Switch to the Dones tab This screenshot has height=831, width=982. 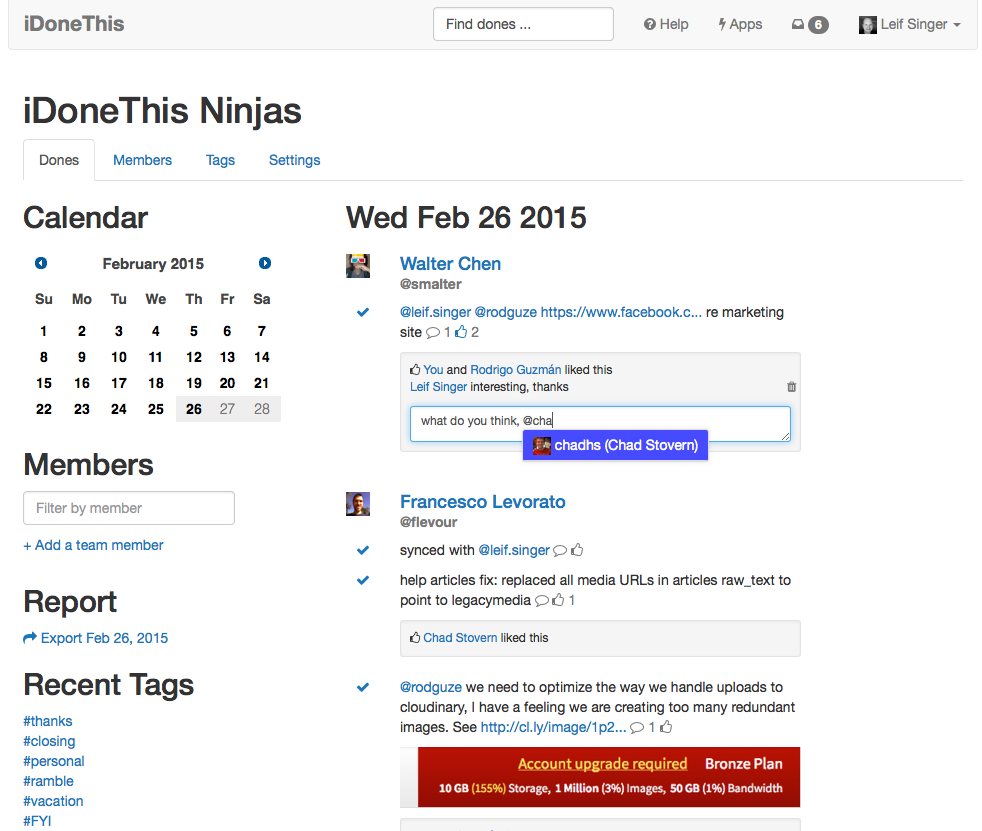59,160
